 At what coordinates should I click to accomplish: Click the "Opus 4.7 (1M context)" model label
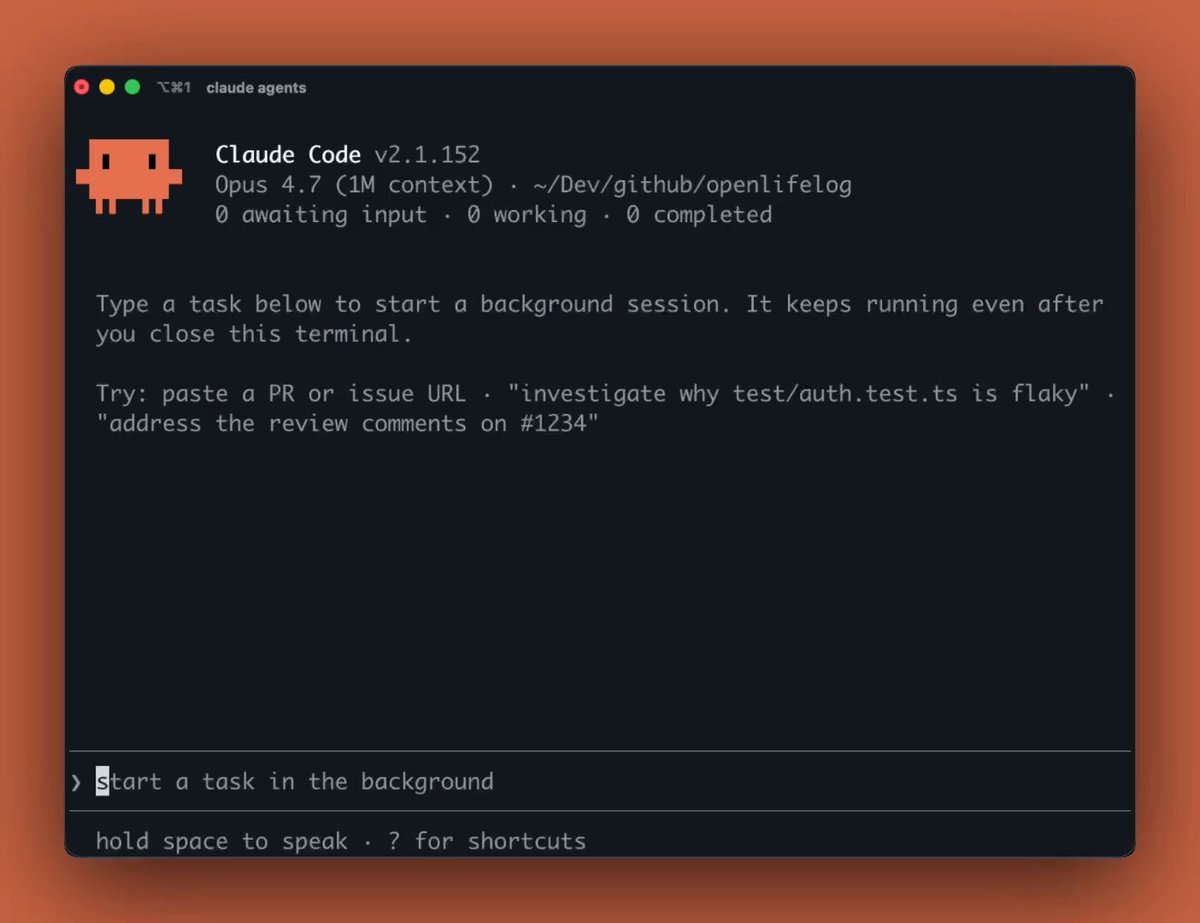point(355,185)
